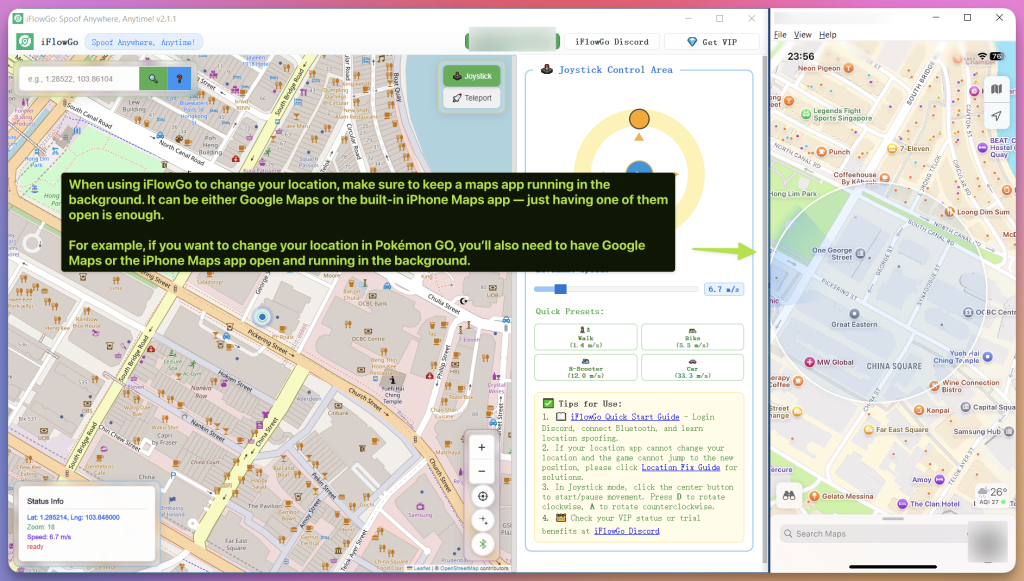Viewport: 1024px width, 581px height.
Task: Click the green search magnifier button
Action: point(153,78)
